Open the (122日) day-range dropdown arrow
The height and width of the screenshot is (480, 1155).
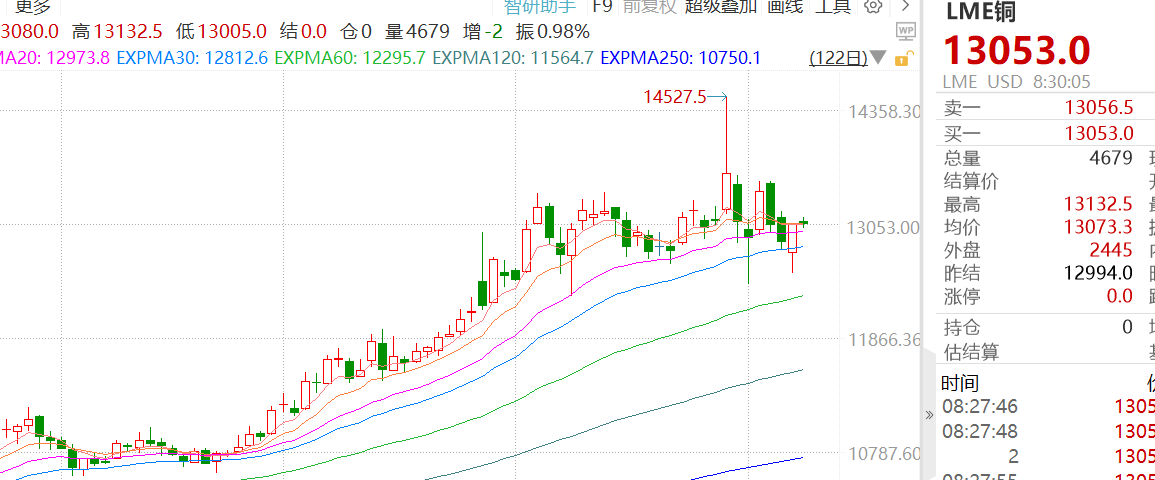(878, 57)
